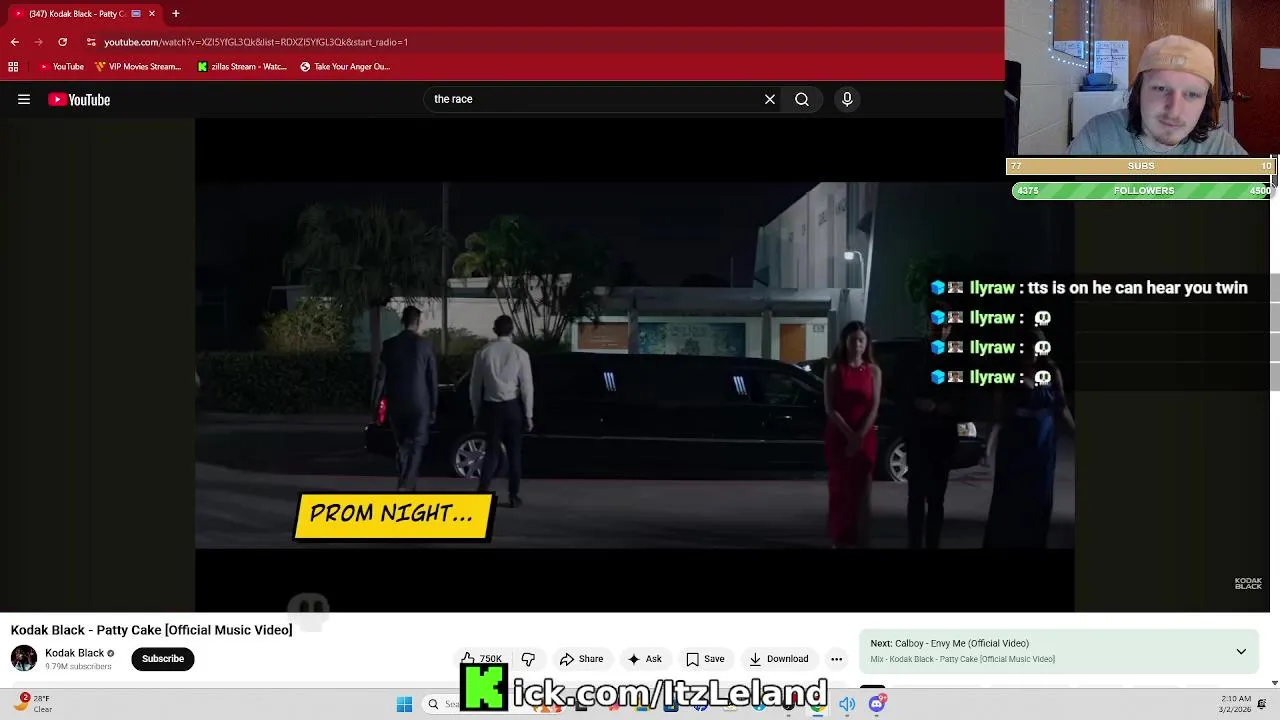The image size is (1280, 720).
Task: Open the Discord taskbar icon
Action: tap(877, 704)
